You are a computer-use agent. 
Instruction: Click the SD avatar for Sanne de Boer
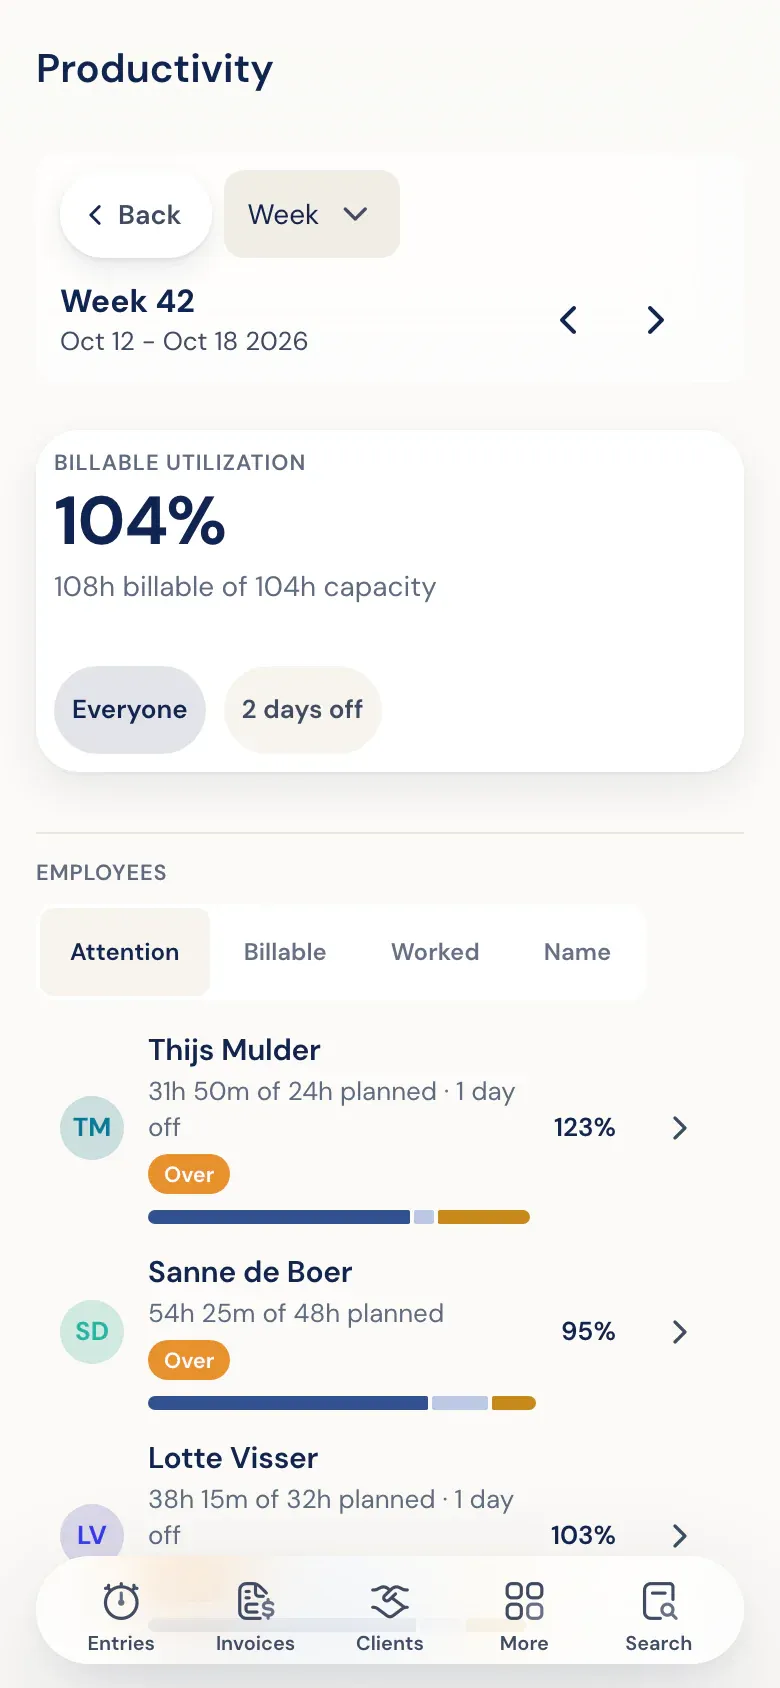(x=92, y=1331)
